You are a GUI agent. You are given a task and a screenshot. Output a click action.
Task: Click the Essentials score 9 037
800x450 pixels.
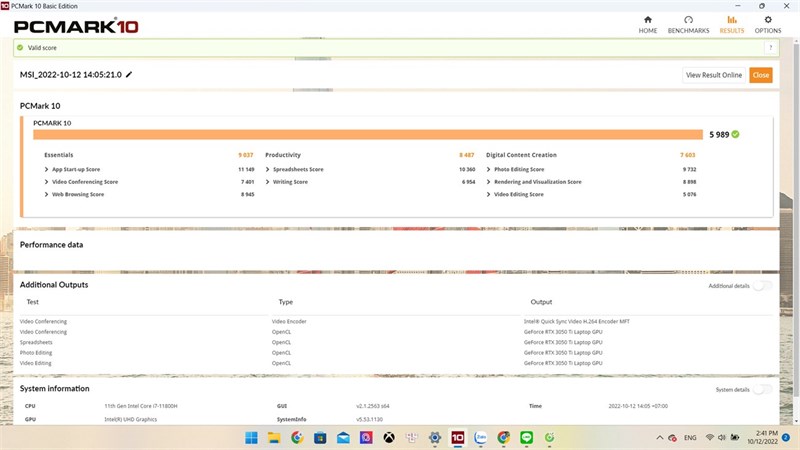tap(245, 155)
